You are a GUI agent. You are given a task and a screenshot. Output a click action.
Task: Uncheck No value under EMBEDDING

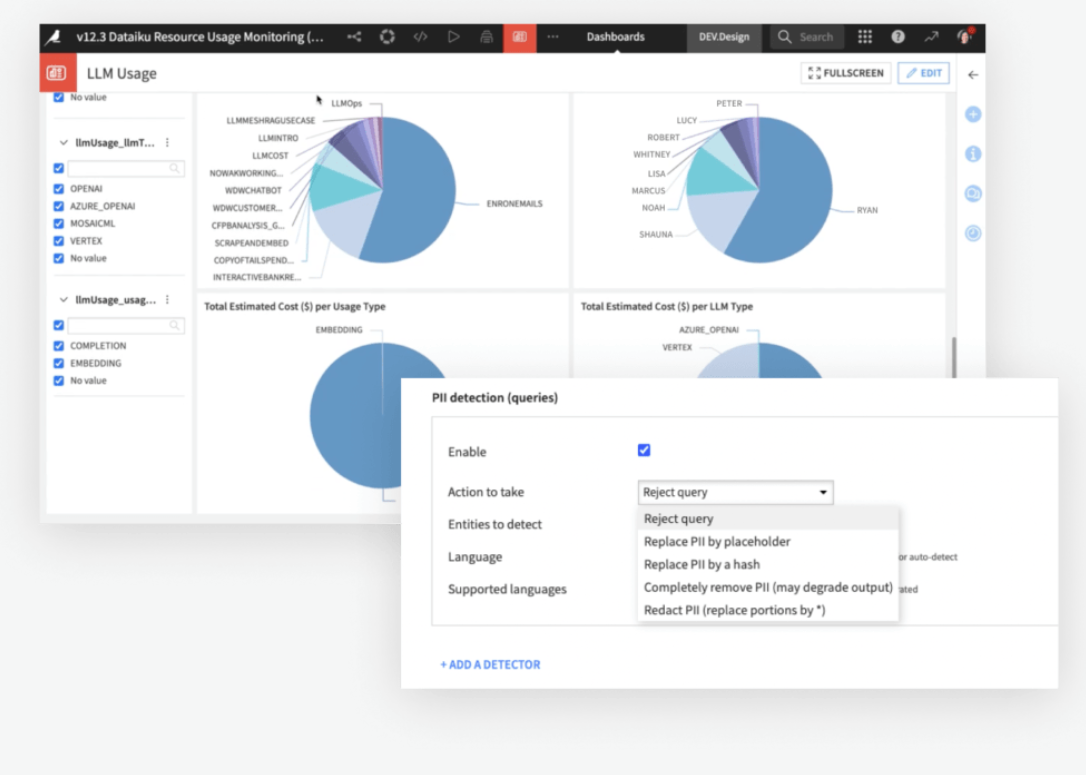point(59,380)
